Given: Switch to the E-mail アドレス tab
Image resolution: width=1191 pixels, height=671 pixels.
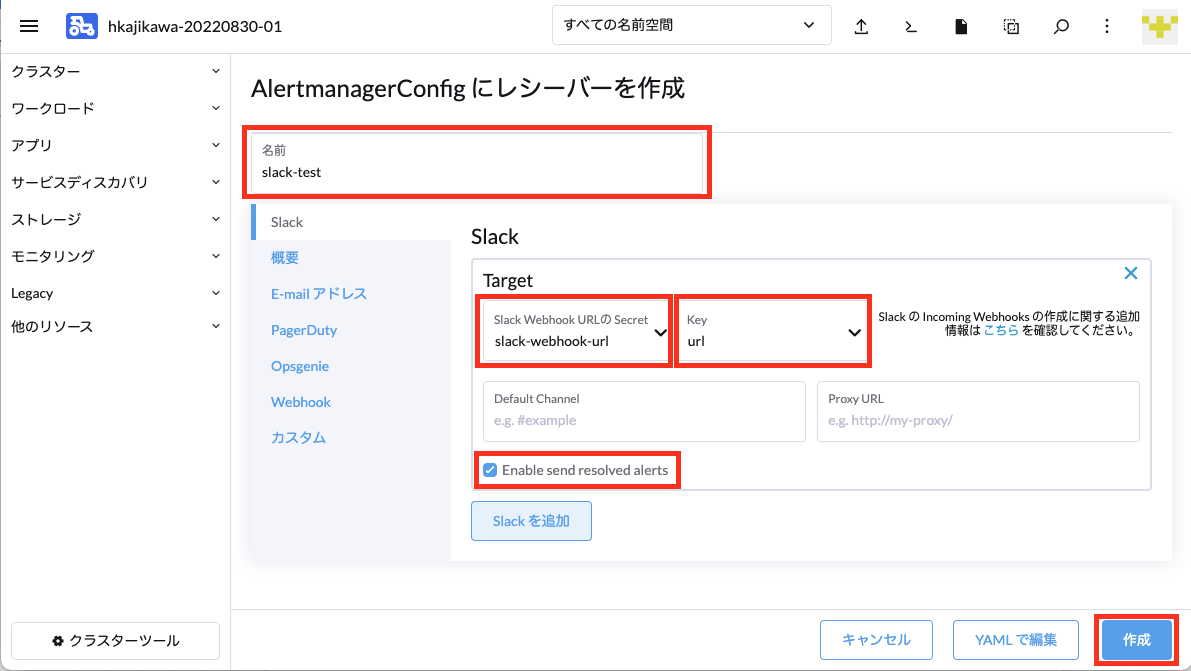Looking at the screenshot, I should [352, 294].
